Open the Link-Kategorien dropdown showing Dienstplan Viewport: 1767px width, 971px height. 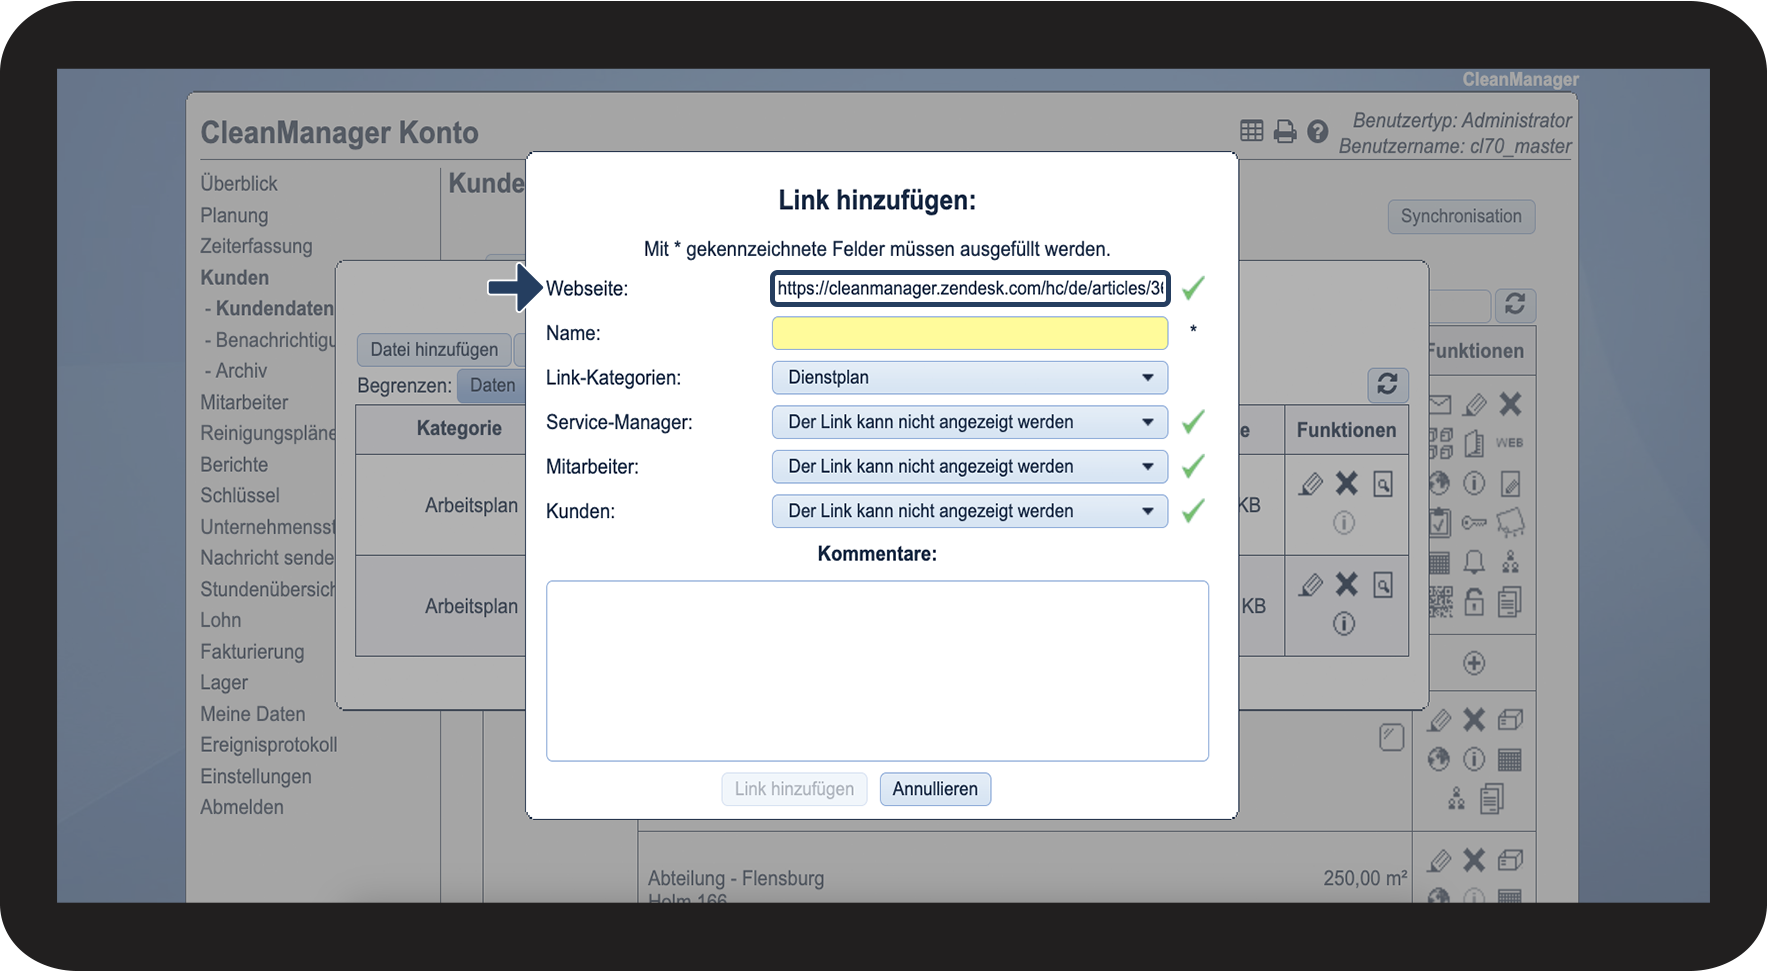pyautogui.click(x=969, y=378)
